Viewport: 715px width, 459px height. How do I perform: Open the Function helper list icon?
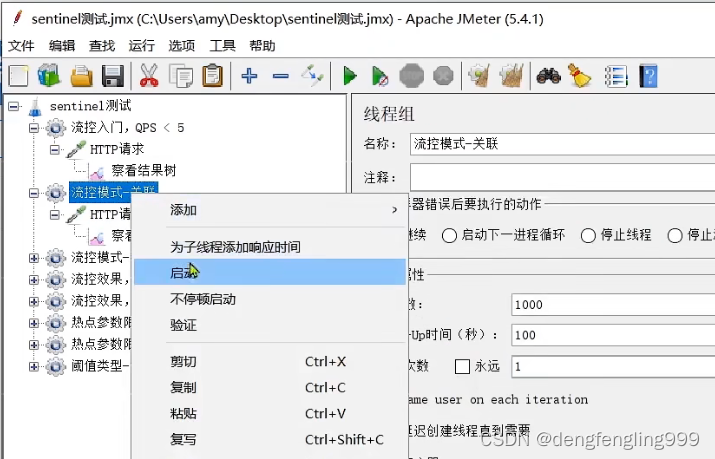tap(616, 76)
